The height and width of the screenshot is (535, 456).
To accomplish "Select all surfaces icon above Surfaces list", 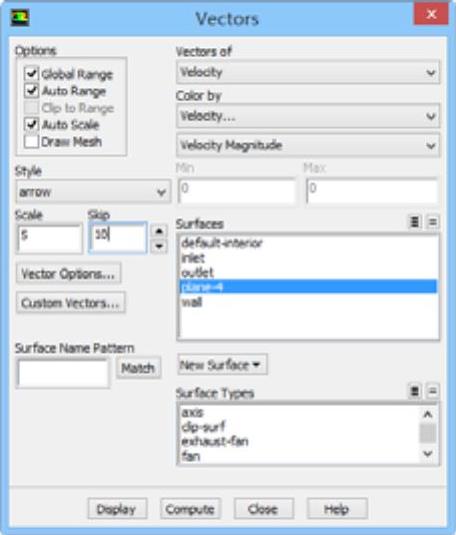I will [414, 222].
